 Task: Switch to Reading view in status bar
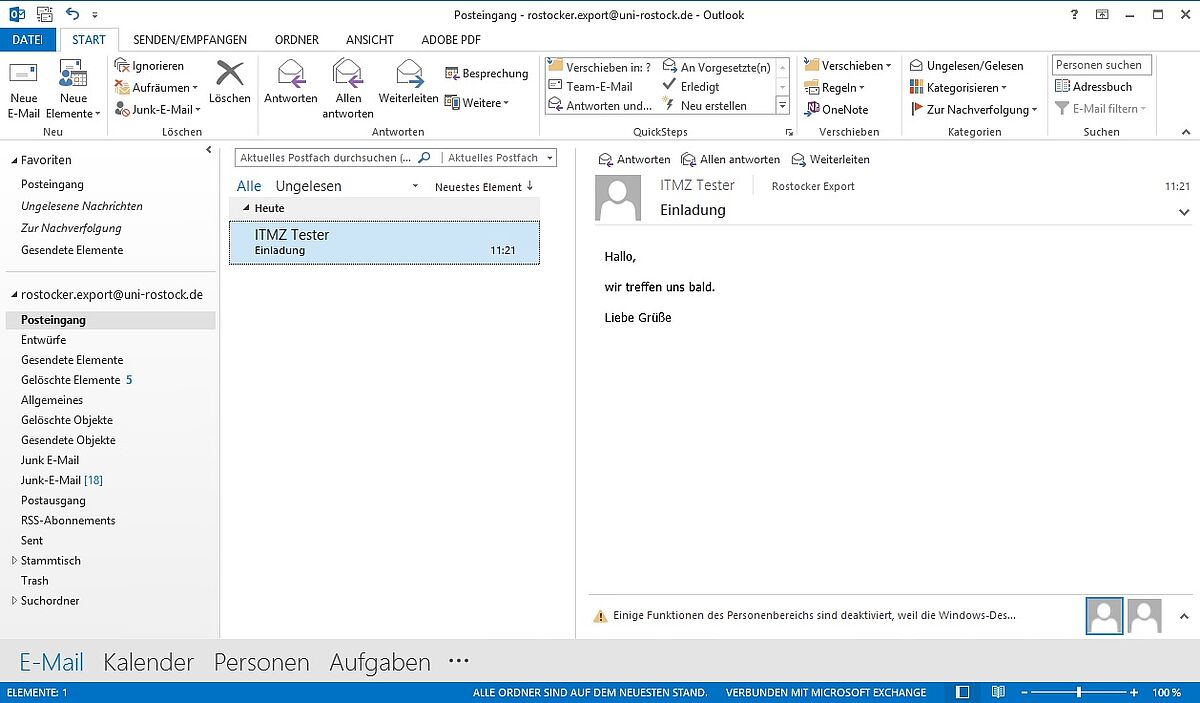pos(998,692)
